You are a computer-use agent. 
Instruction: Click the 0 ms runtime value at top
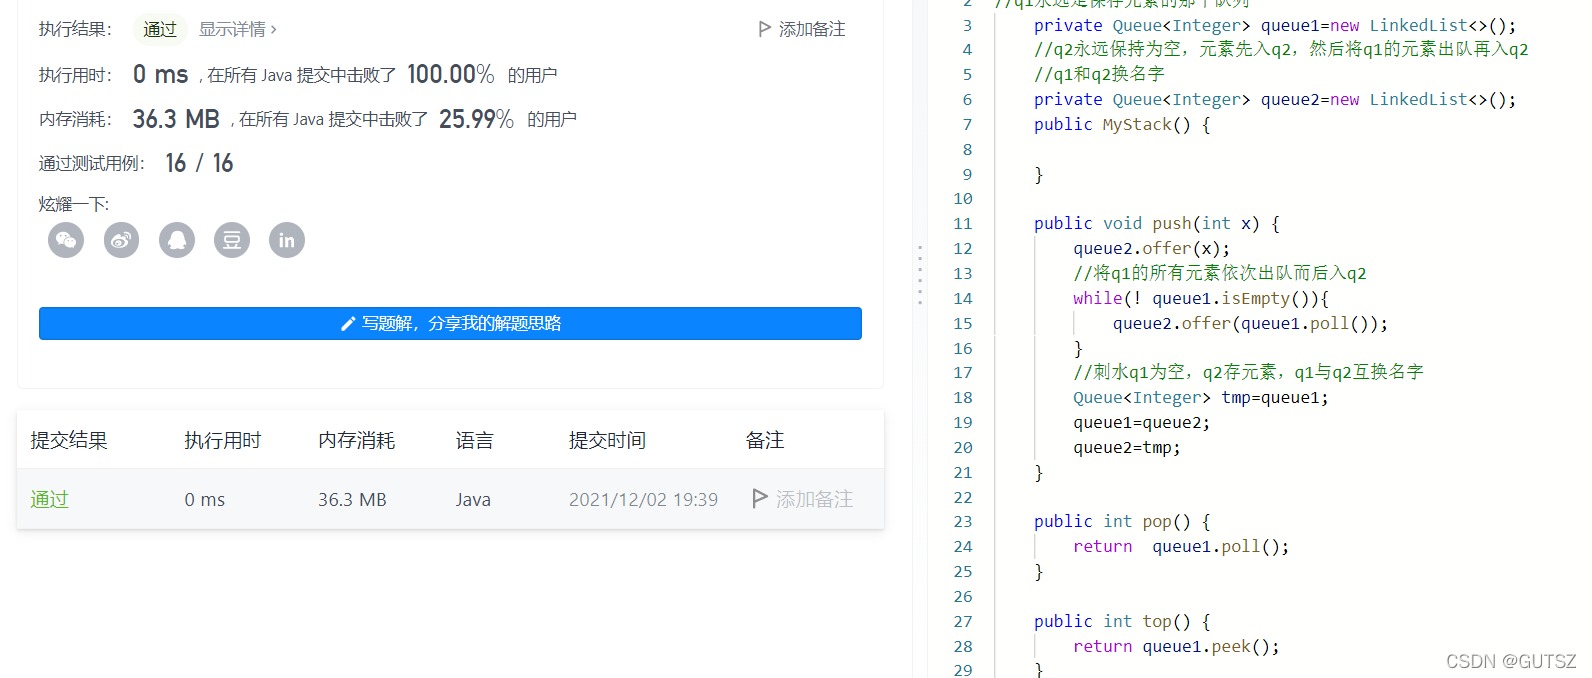point(160,74)
